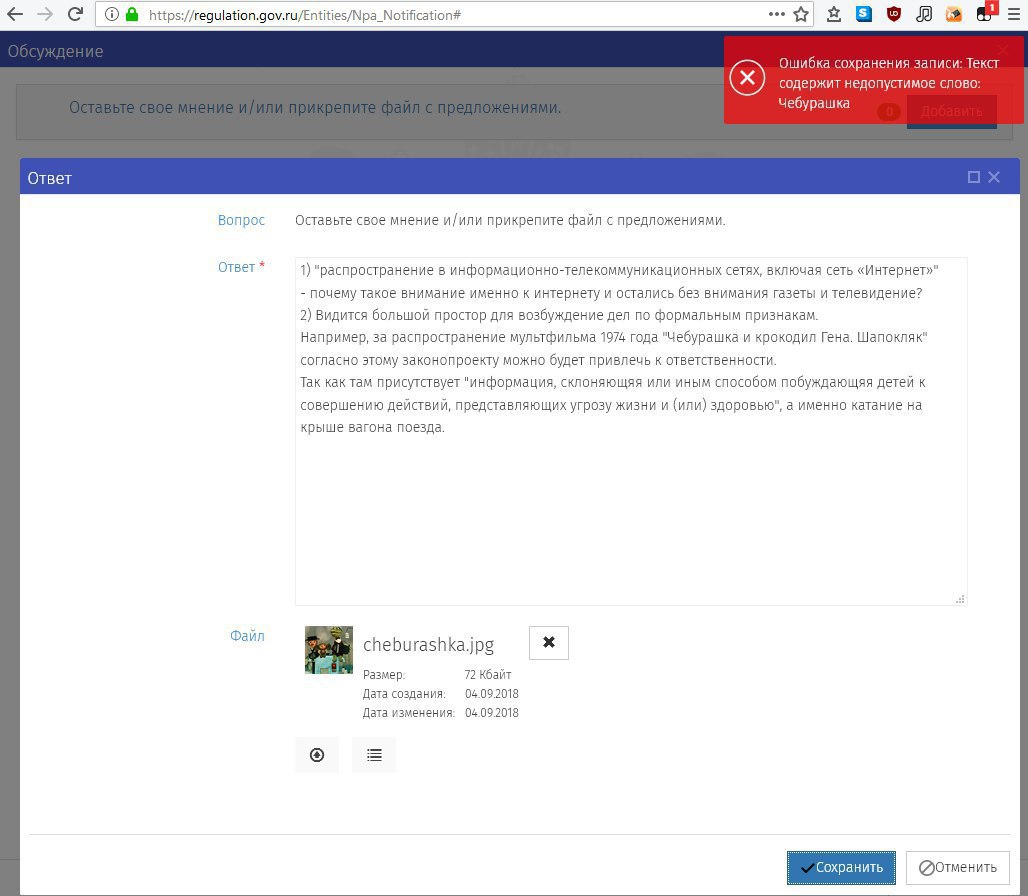Click the file size value 72 Кбайт
The image size is (1028, 896).
point(488,674)
